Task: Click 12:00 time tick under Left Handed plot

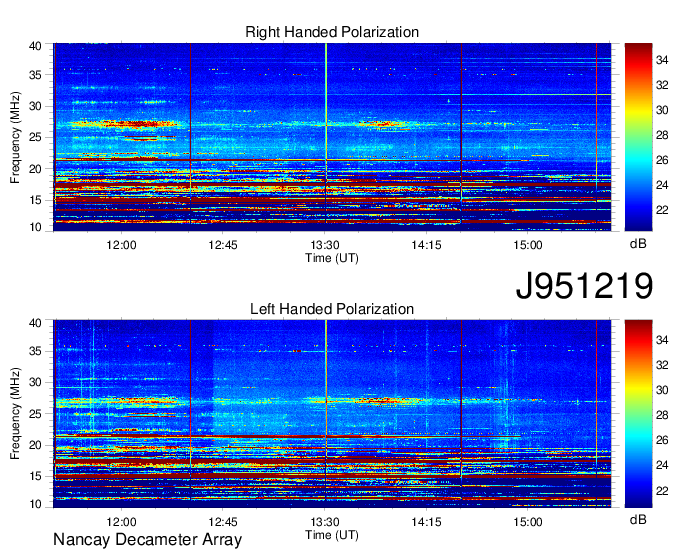Action: pyautogui.click(x=121, y=522)
